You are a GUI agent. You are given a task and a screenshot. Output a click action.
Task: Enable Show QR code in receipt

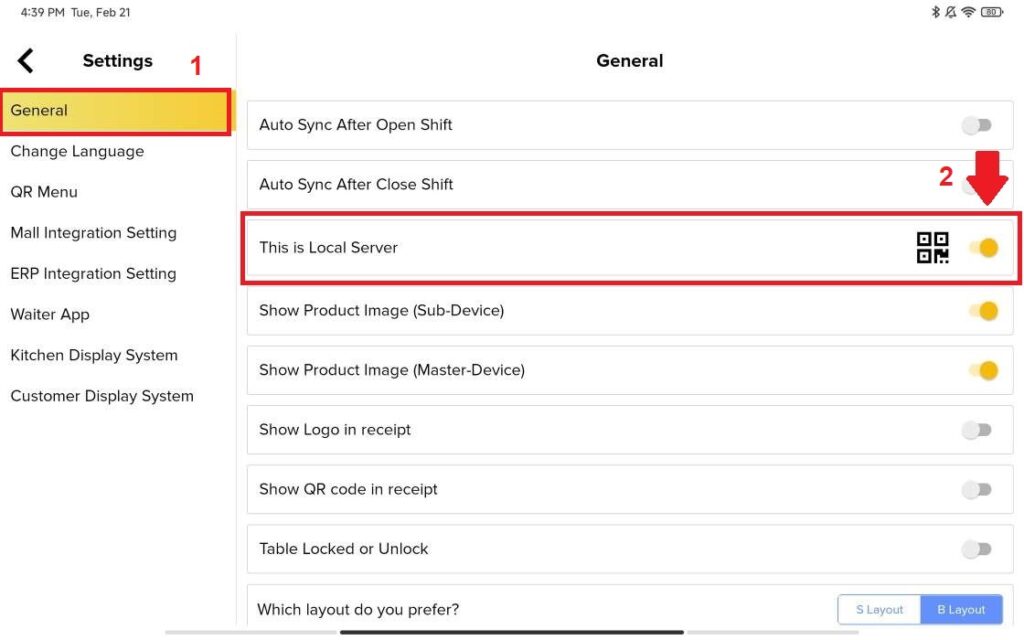click(977, 490)
